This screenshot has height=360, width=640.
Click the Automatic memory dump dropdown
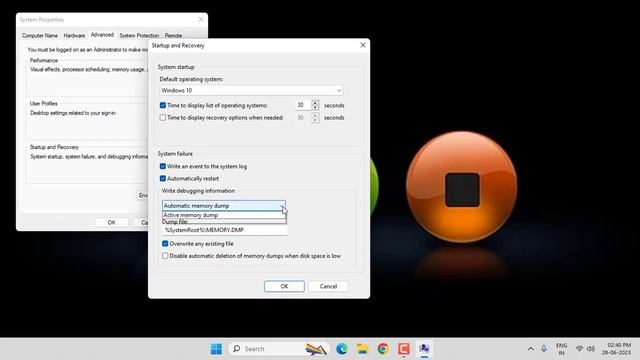click(x=224, y=206)
